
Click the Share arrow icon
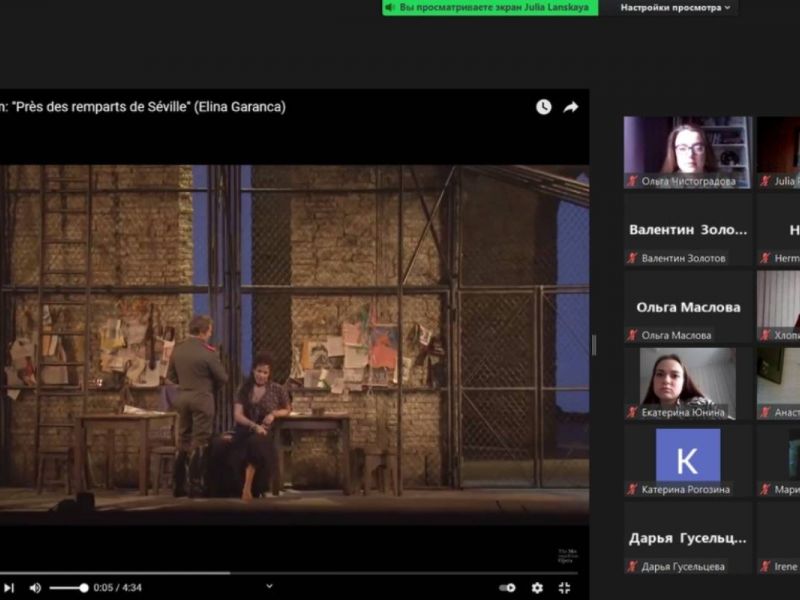pos(571,107)
